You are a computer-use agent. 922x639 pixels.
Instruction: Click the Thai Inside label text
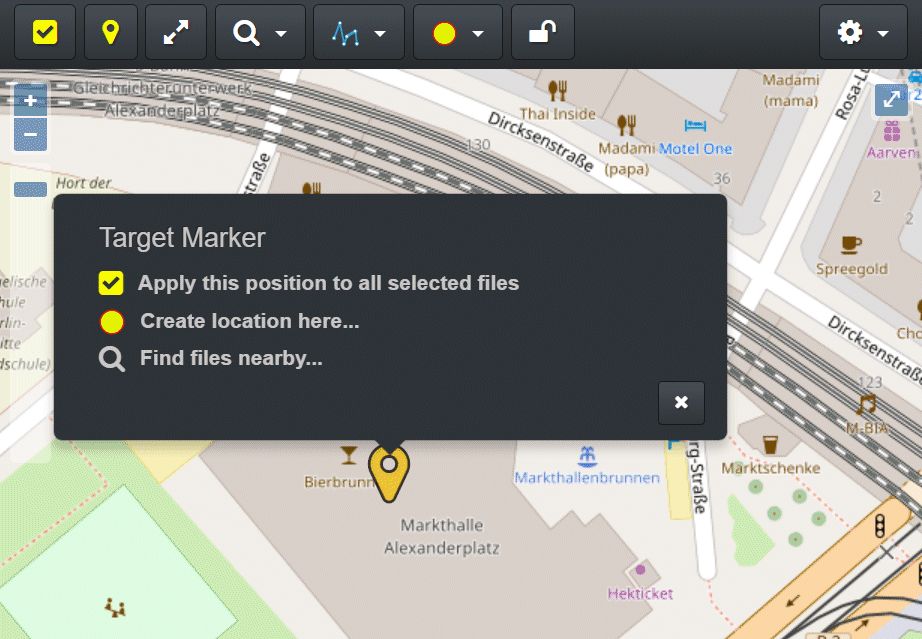coord(557,114)
